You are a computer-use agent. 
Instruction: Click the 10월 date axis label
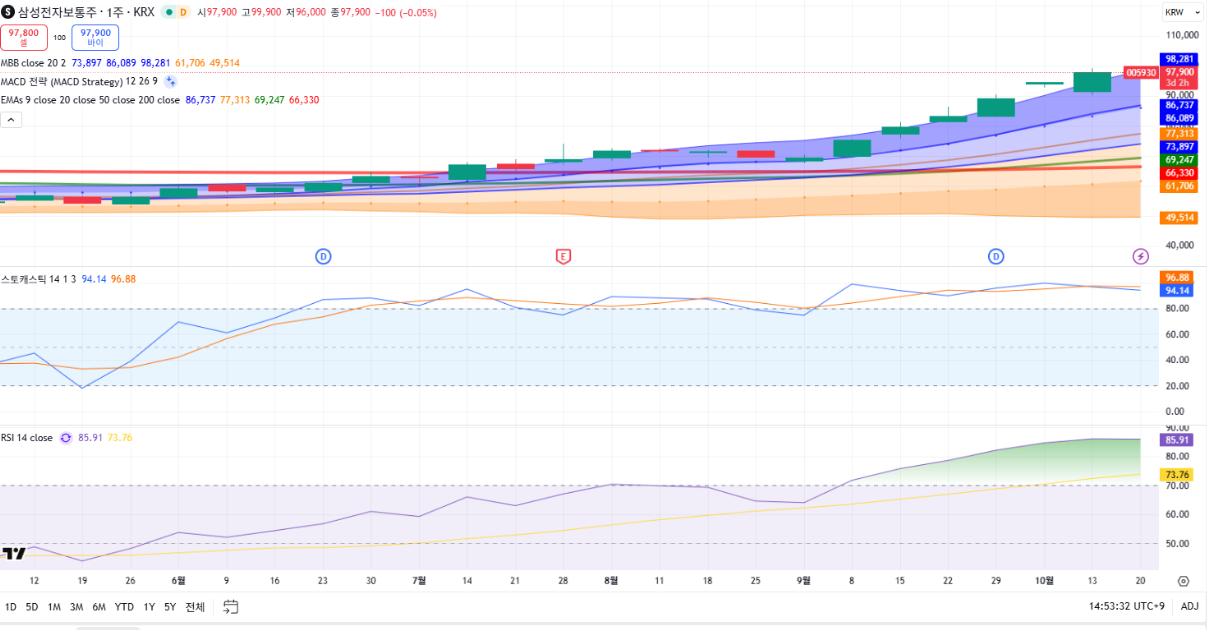click(1044, 580)
